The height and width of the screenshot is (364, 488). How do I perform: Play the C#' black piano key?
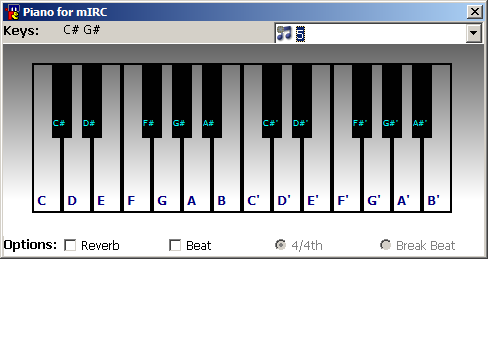coord(272,101)
